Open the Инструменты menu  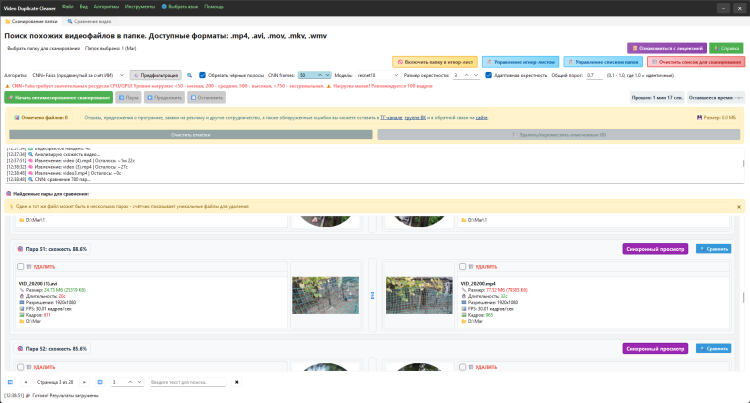140,7
